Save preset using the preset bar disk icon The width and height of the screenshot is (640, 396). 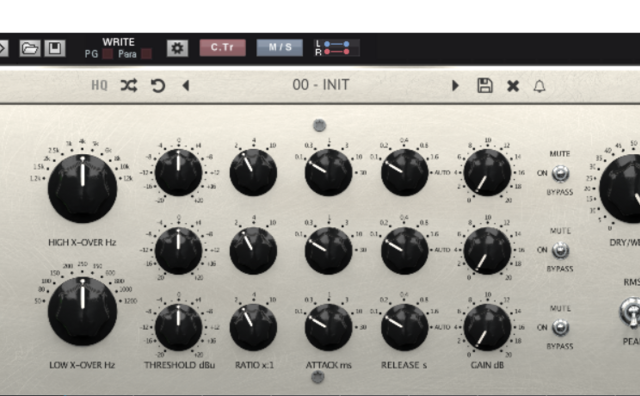tap(485, 86)
